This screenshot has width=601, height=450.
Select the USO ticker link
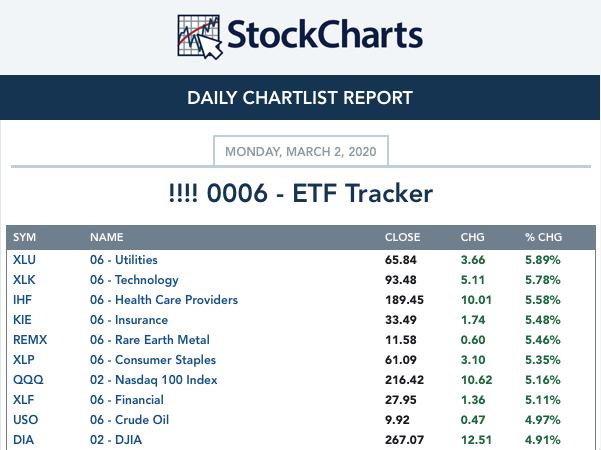coord(25,420)
